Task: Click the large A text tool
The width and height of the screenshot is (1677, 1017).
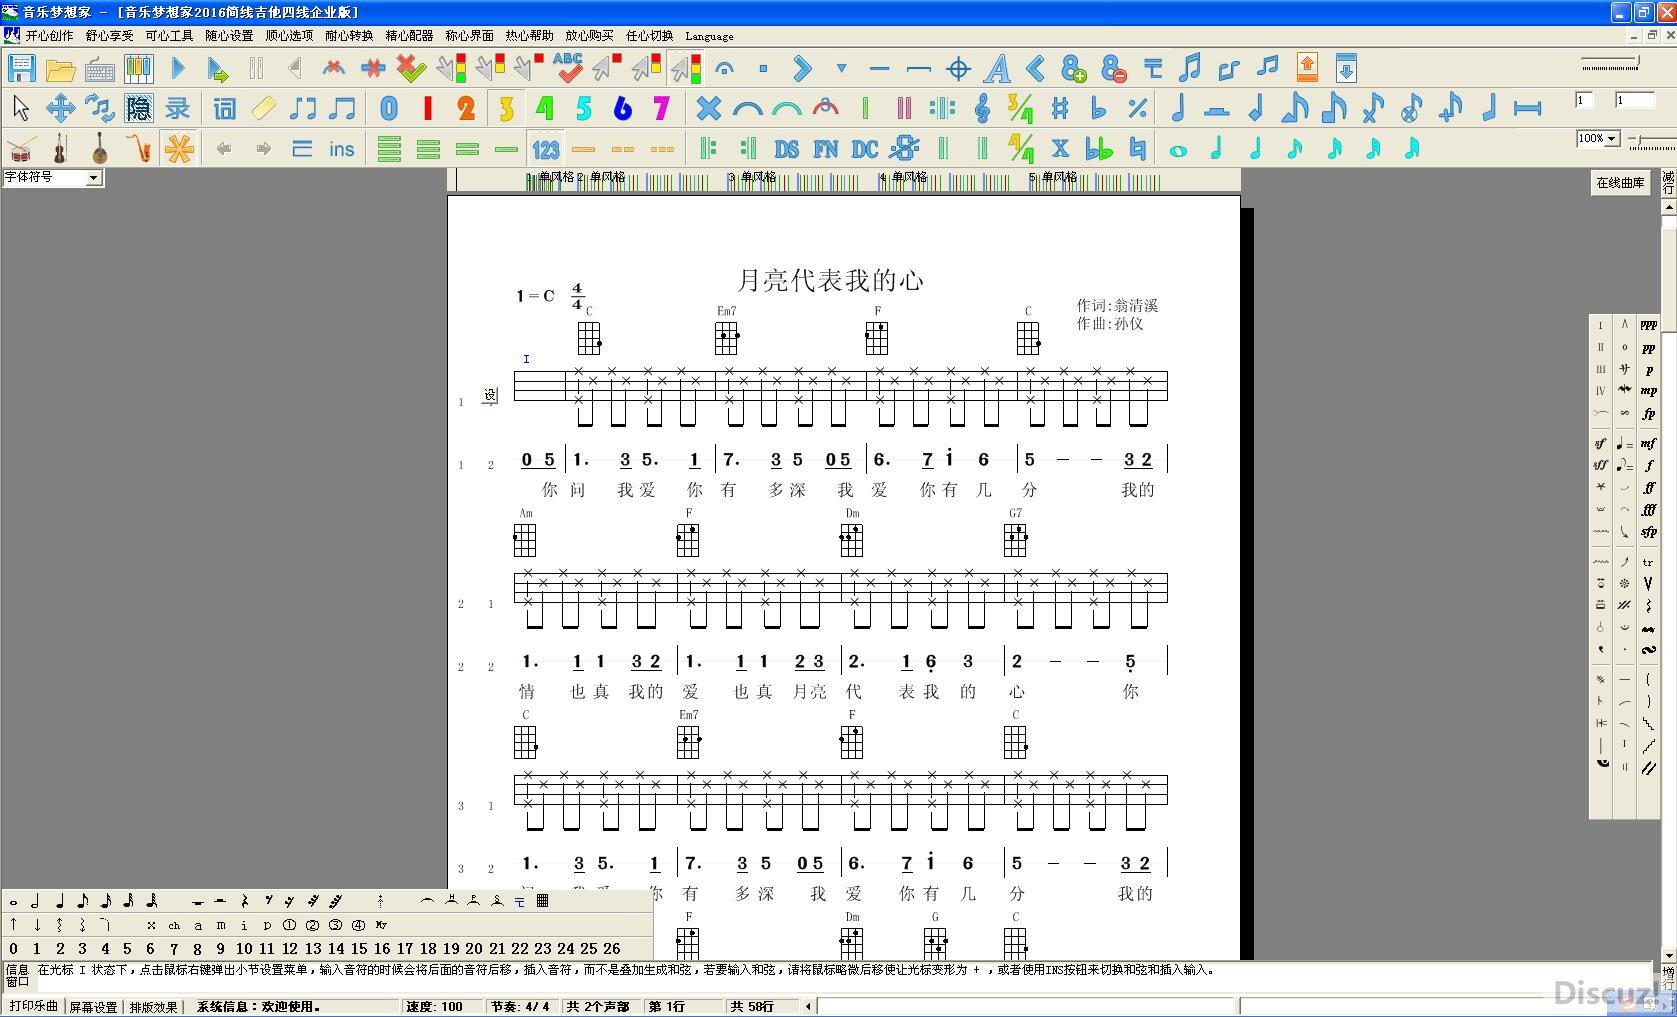Action: 997,68
